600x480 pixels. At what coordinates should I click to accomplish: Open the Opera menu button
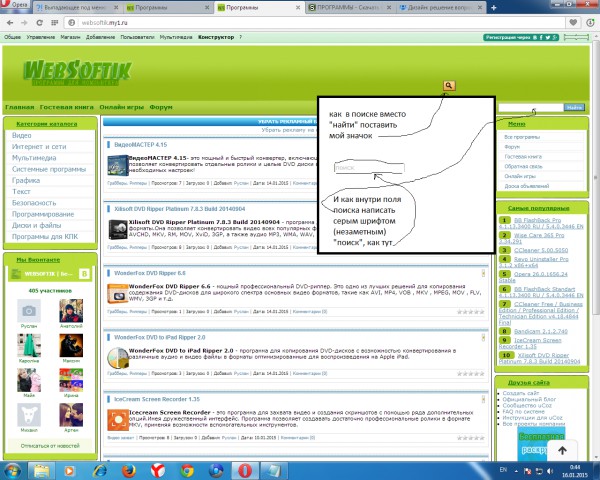(x=15, y=5)
